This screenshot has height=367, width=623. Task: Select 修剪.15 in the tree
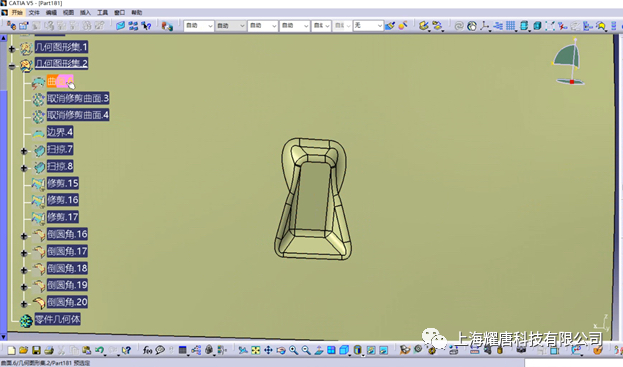[x=63, y=183]
